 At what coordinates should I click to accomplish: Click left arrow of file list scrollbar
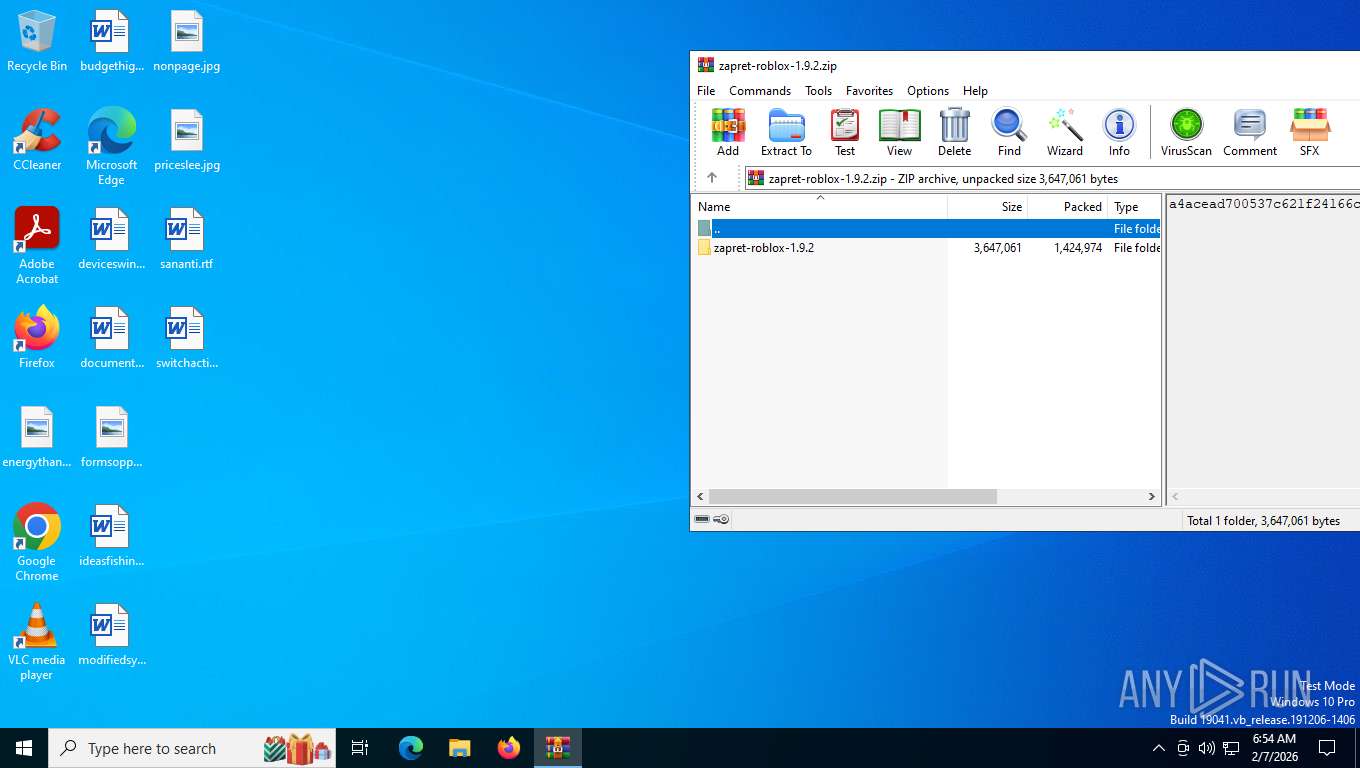[x=700, y=496]
